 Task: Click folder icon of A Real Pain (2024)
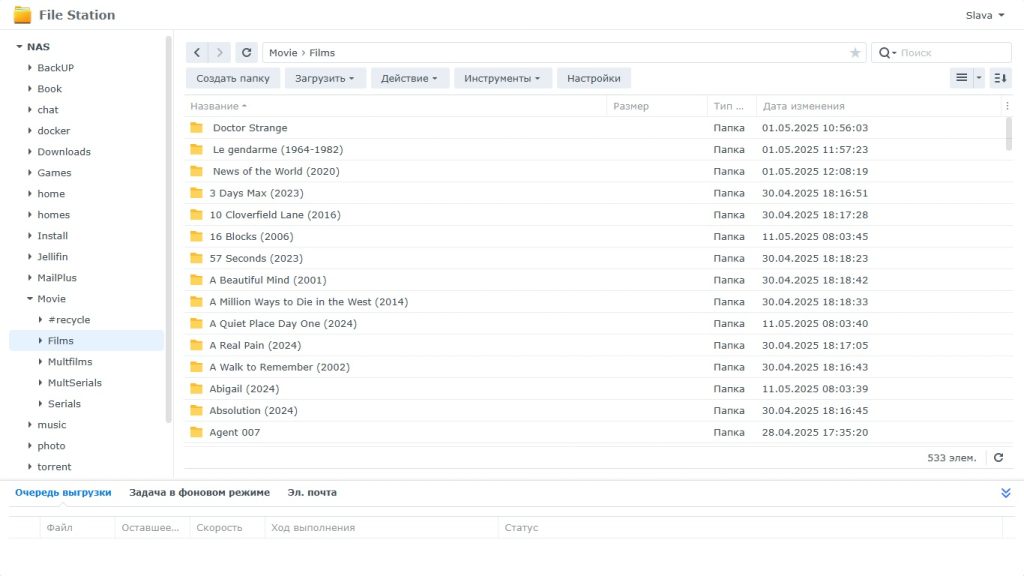click(x=197, y=345)
